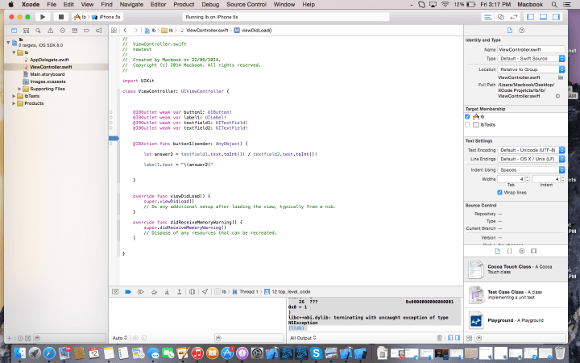Screen dimensions: 580x363
Task: Open the All Output console dropdown
Action: (303, 338)
